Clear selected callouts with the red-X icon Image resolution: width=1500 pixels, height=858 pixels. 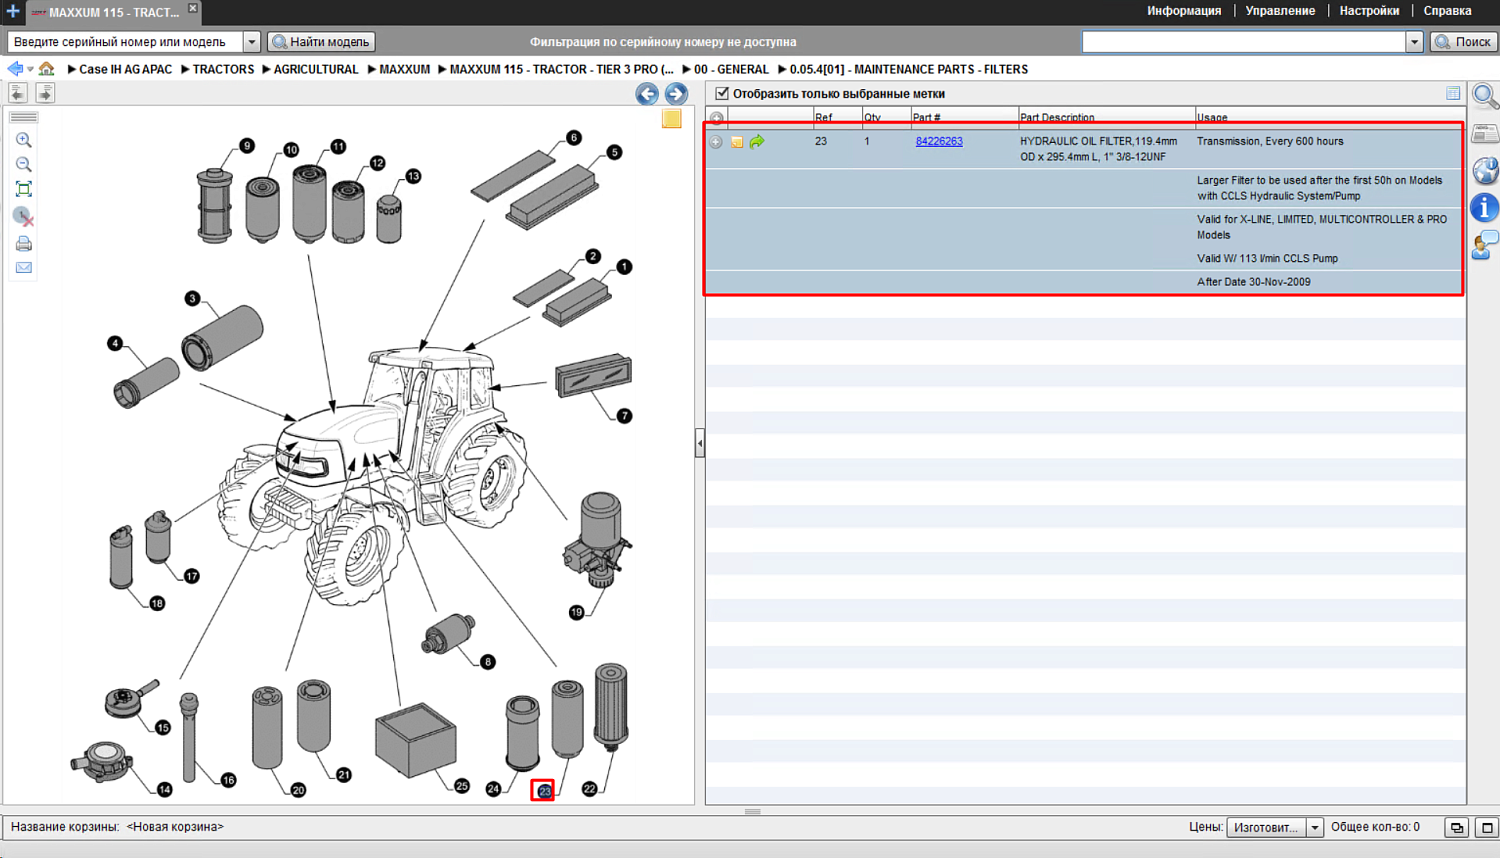(23, 216)
